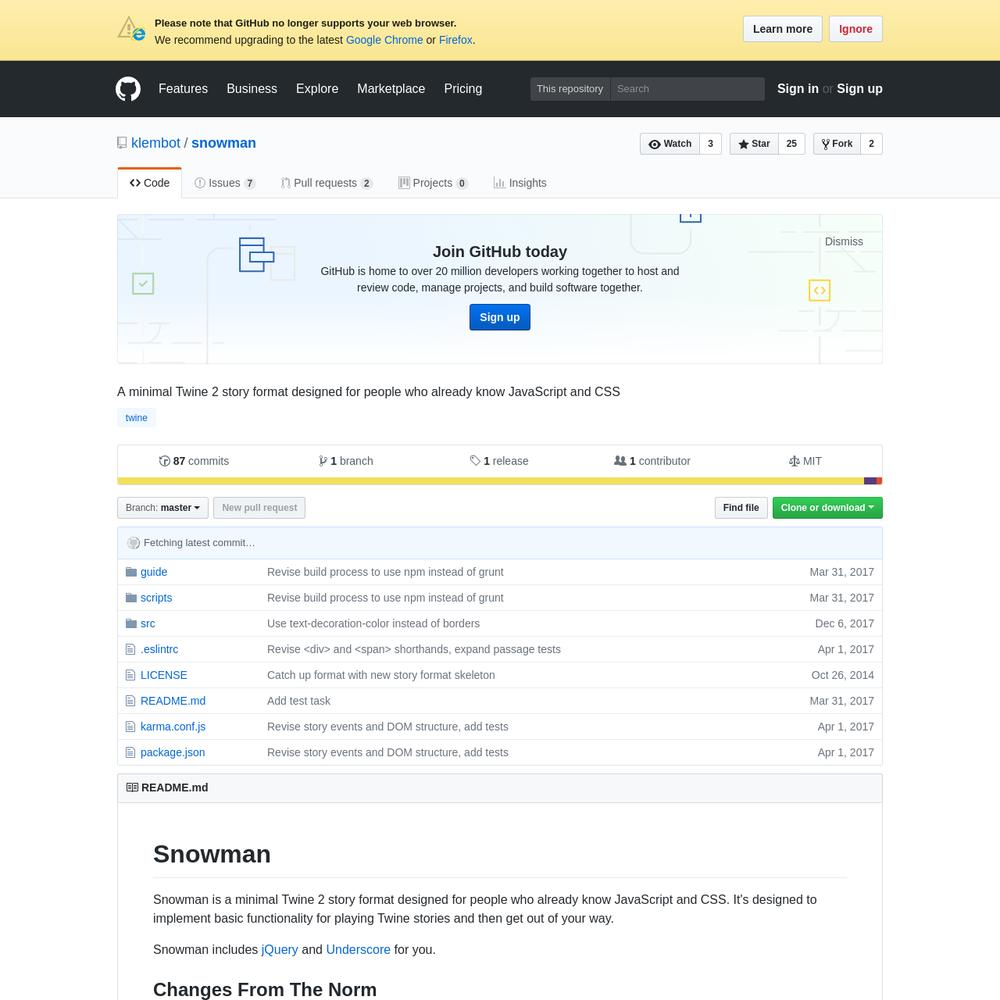1000x1000 pixels.
Task: Dismiss the Join GitHub banner
Action: [x=843, y=242]
